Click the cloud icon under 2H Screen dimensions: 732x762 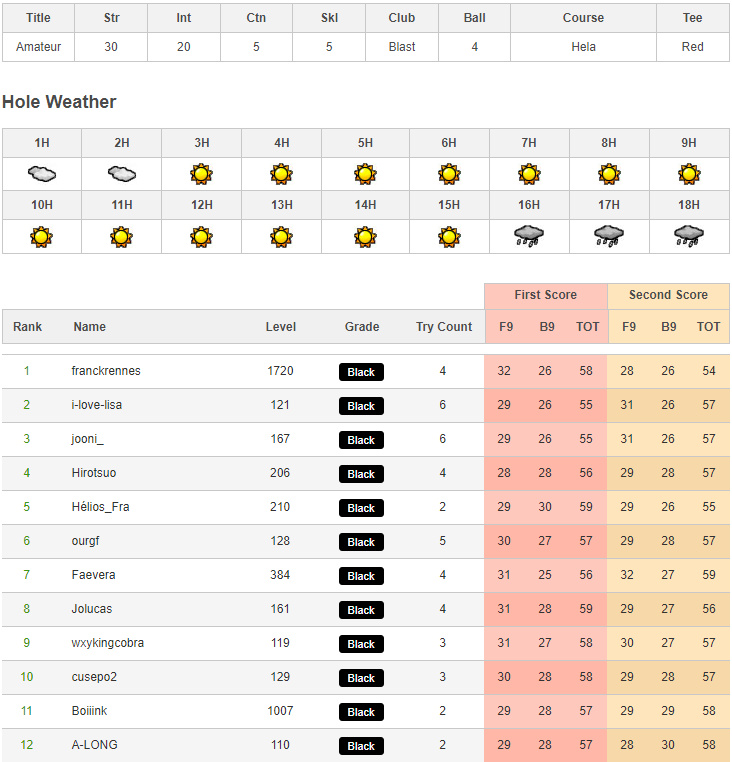(122, 173)
